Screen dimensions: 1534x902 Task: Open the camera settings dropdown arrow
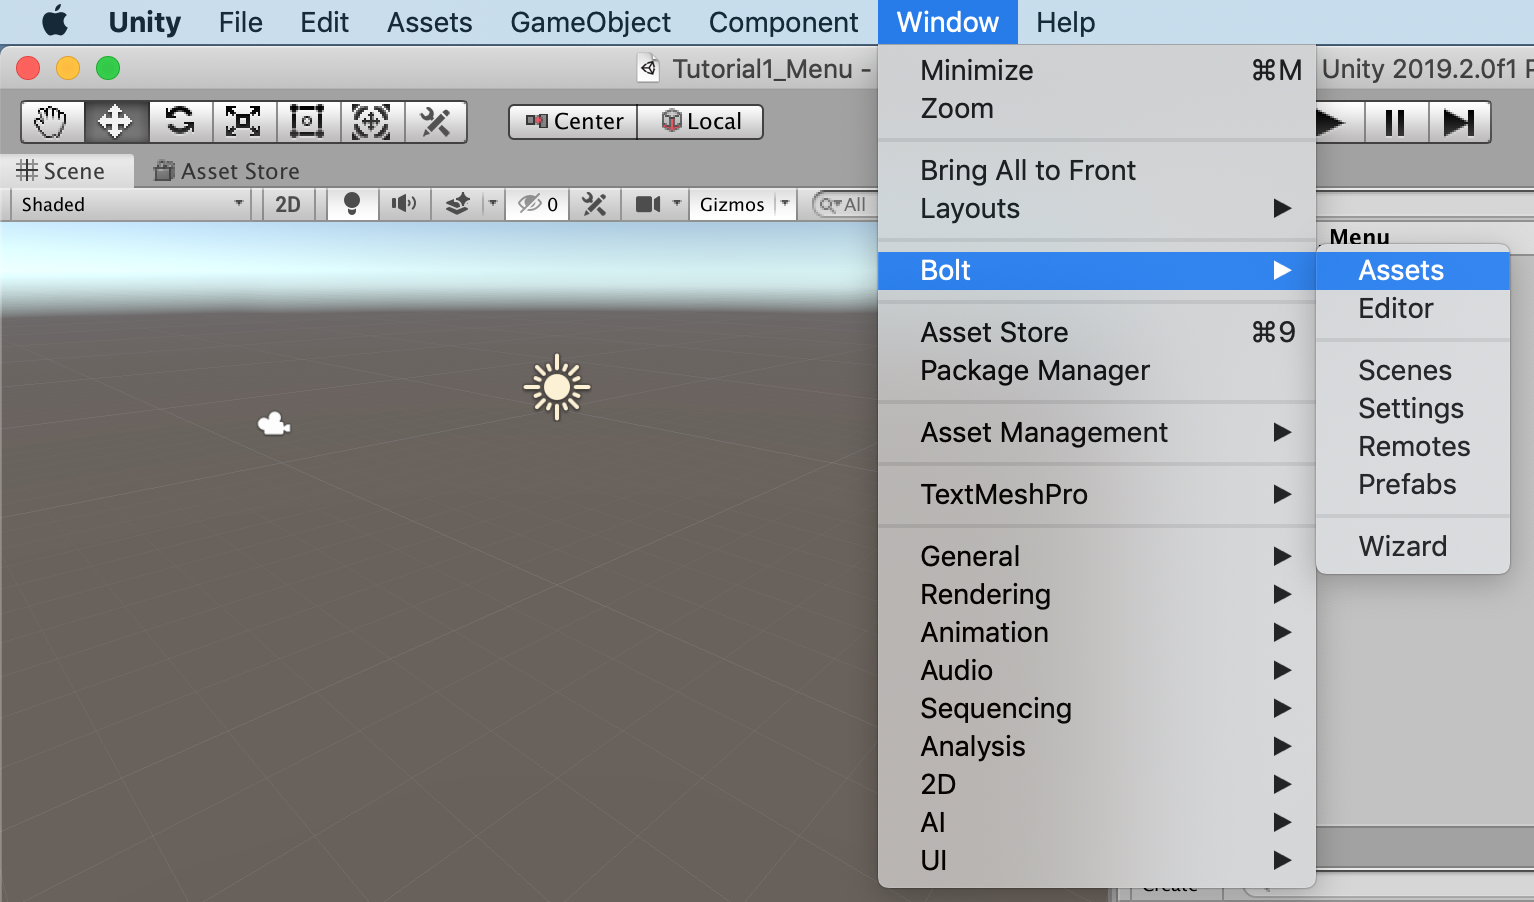677,204
